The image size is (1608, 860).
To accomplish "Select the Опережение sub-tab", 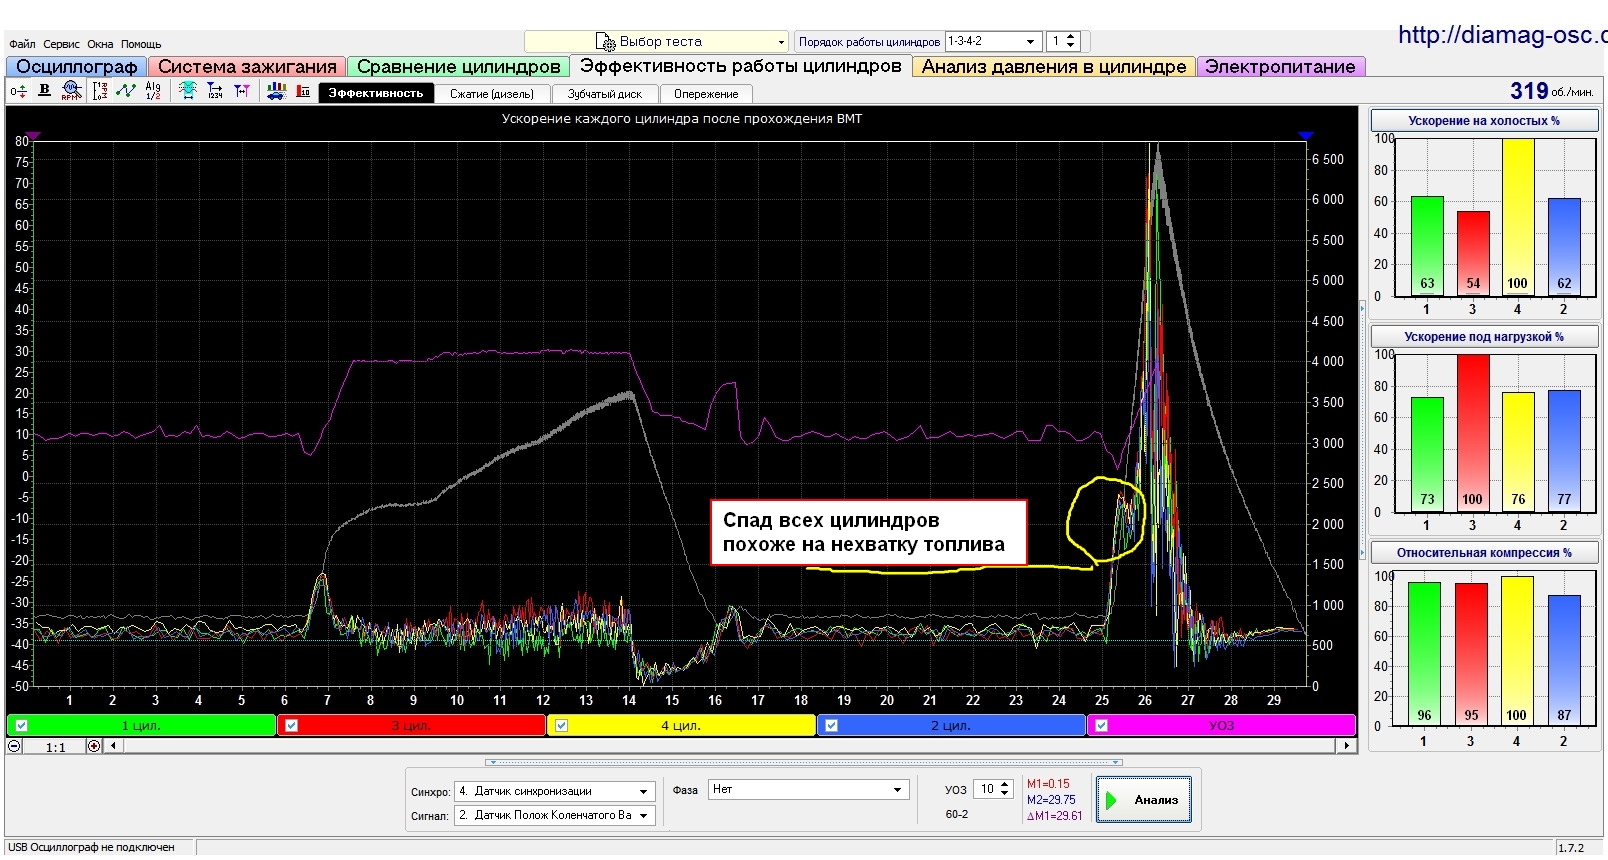I will point(706,93).
